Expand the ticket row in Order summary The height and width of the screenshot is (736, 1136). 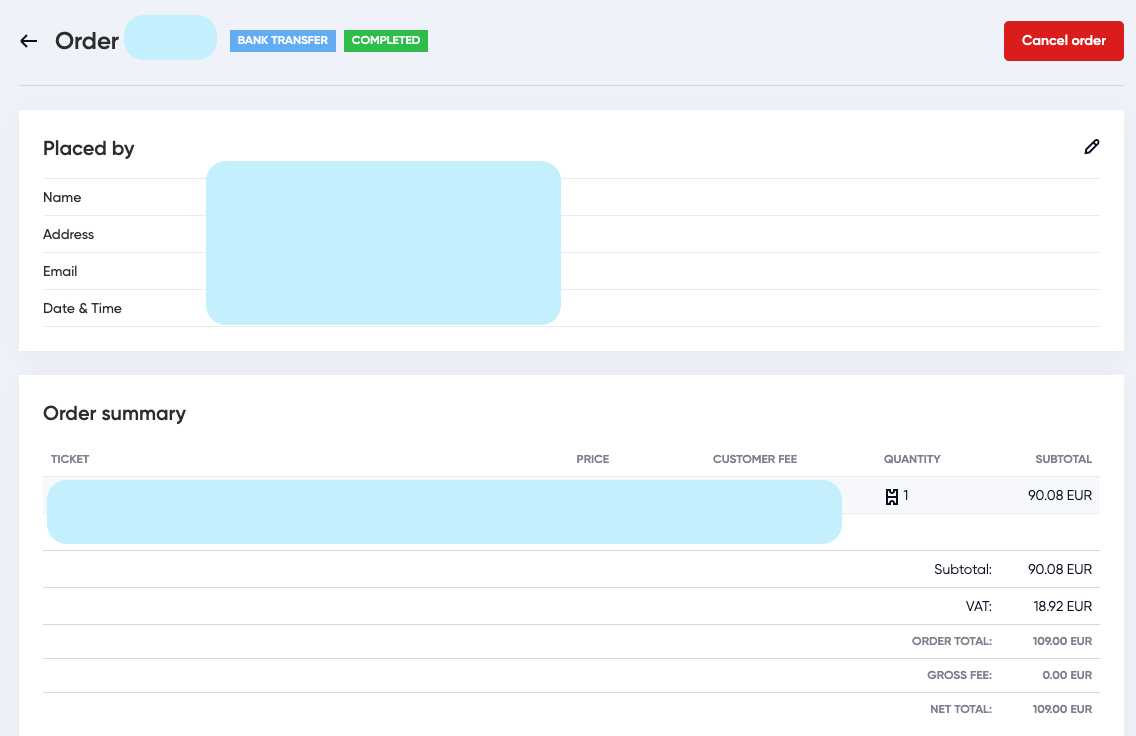(444, 511)
